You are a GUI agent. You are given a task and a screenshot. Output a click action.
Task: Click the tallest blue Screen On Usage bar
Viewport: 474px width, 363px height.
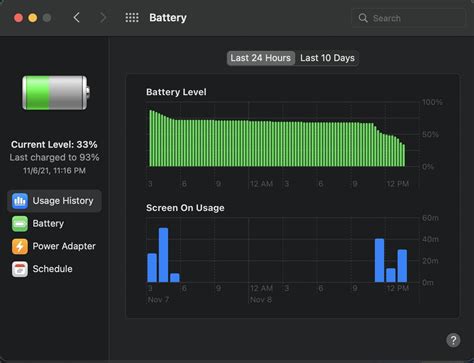pyautogui.click(x=163, y=255)
